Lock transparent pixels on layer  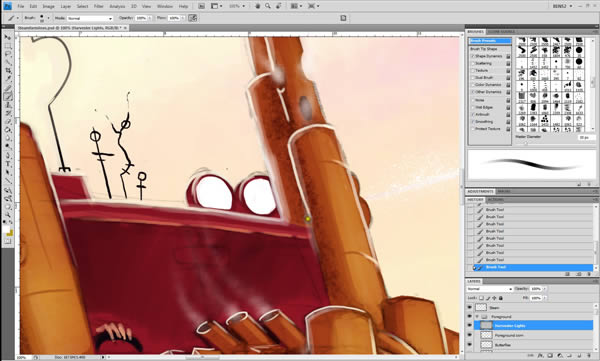click(x=481, y=298)
